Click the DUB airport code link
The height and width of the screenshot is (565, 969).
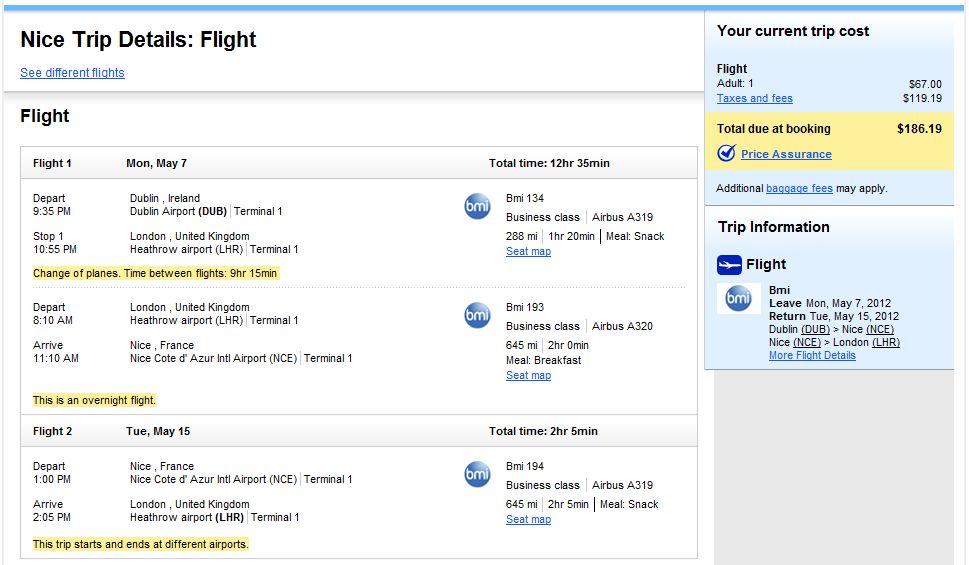point(816,329)
